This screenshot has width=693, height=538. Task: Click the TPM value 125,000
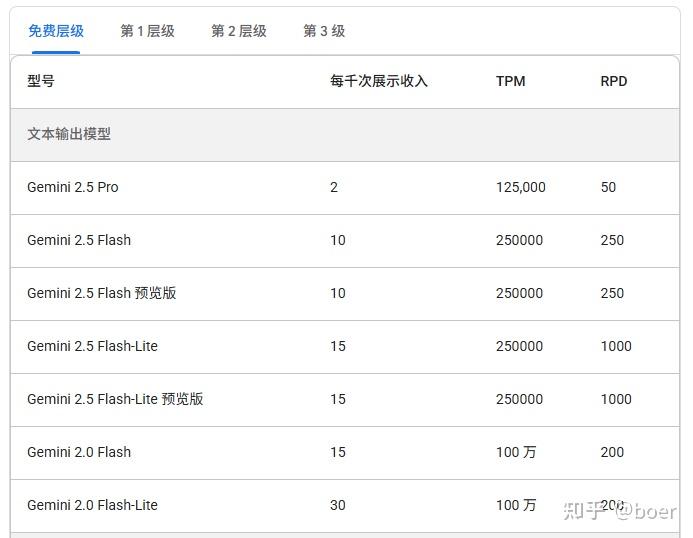pos(521,187)
